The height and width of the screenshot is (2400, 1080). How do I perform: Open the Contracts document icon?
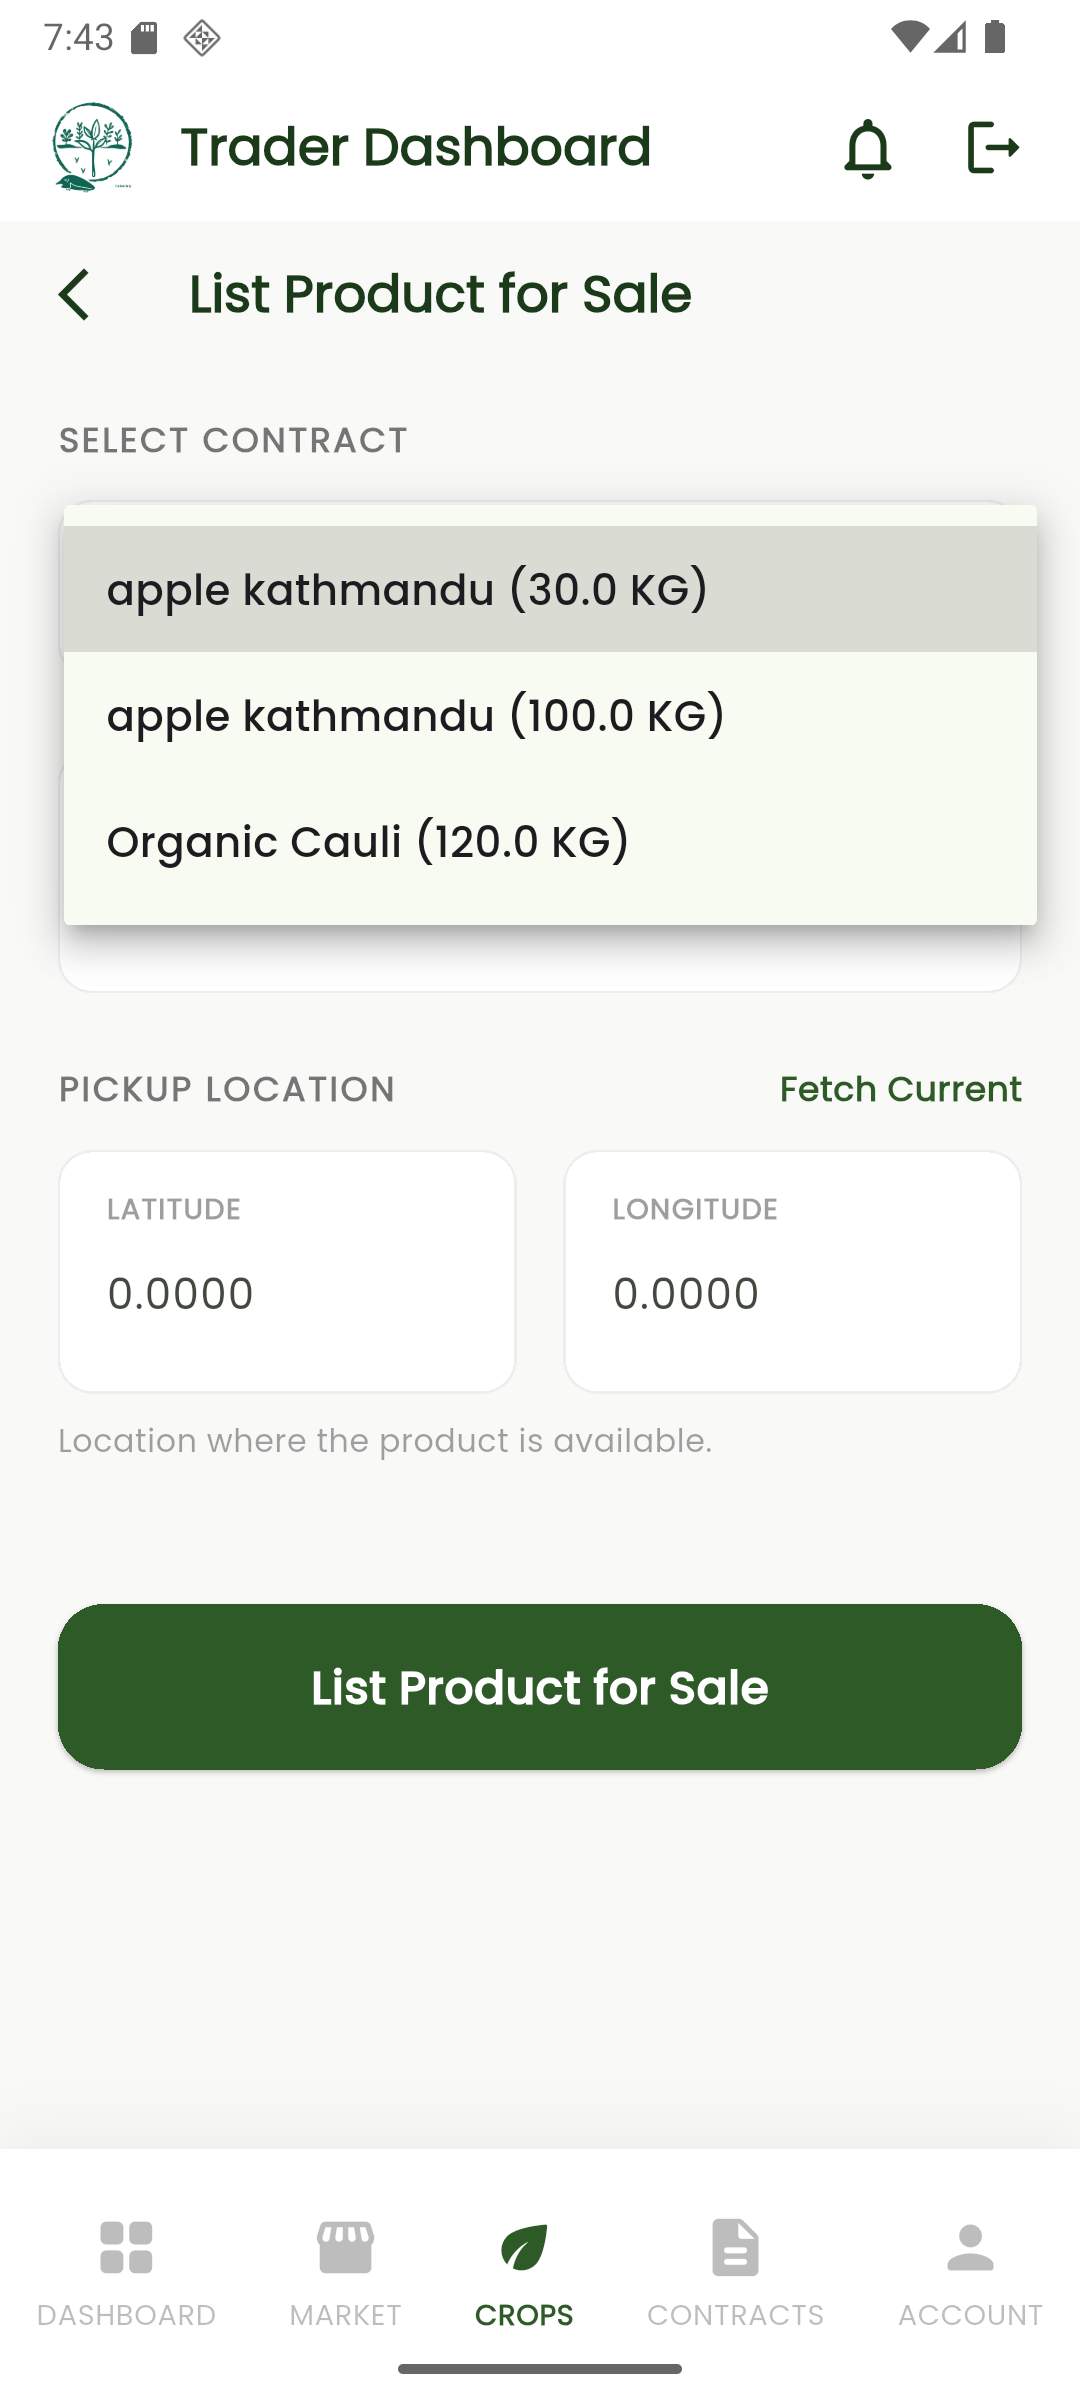point(735,2247)
